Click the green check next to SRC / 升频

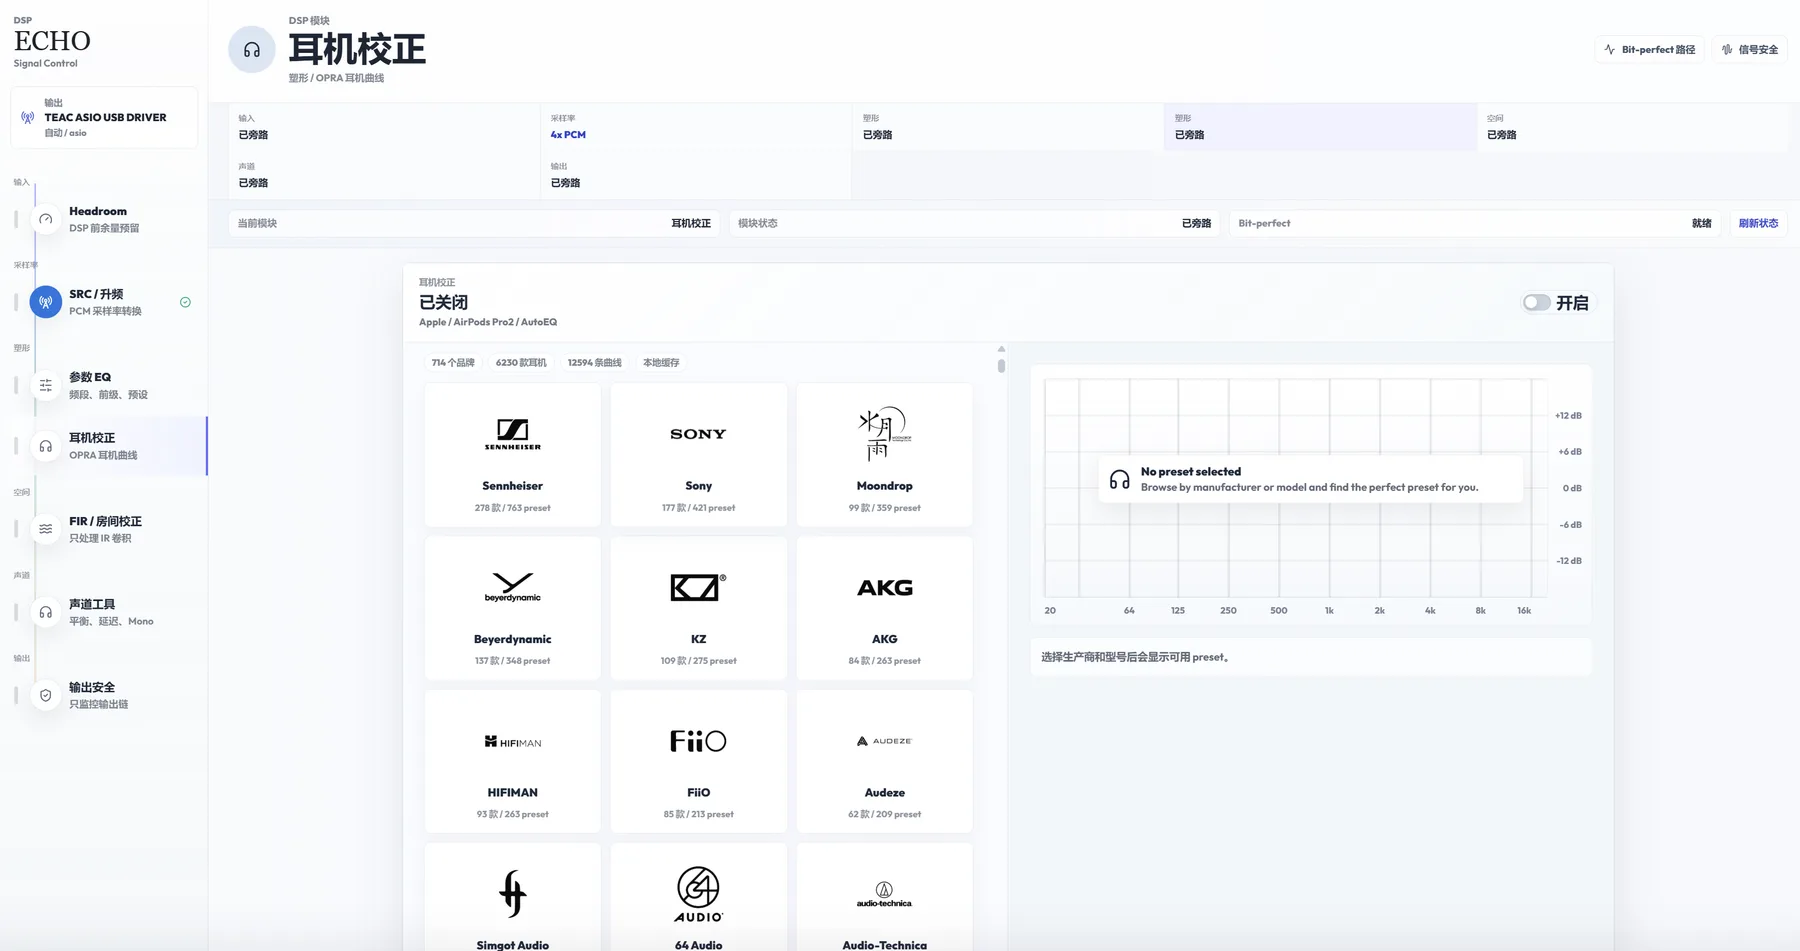[185, 302]
